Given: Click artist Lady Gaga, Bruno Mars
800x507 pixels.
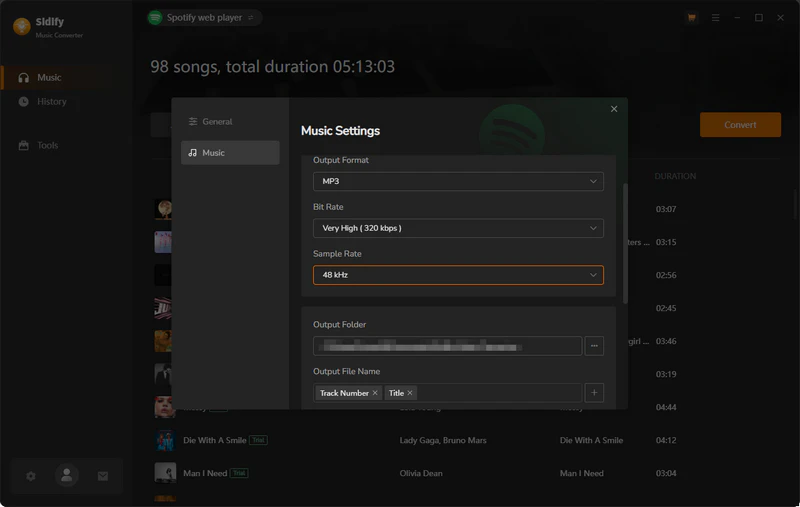Looking at the screenshot, I should 443,440.
